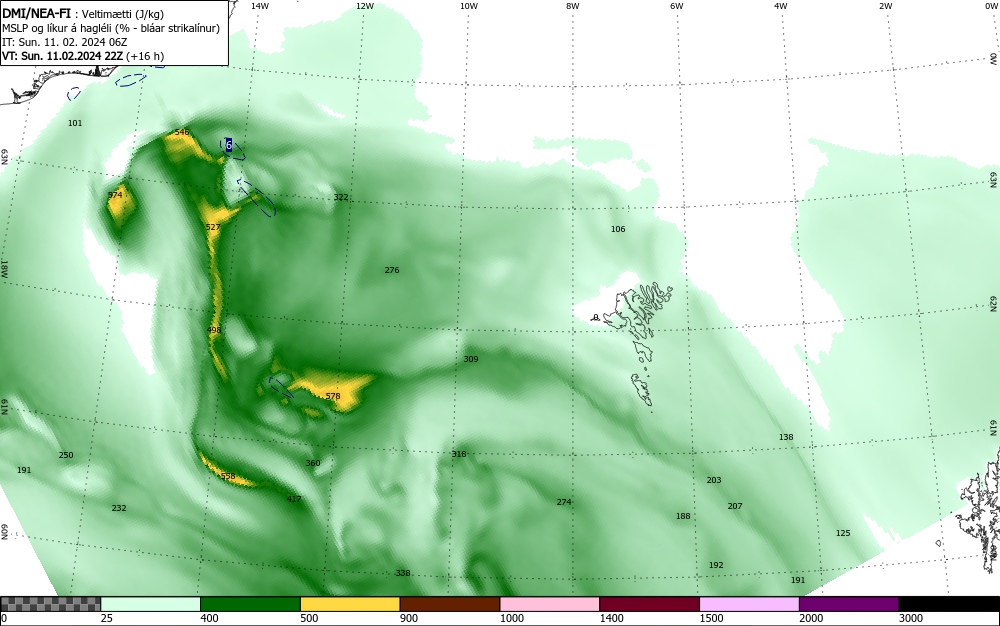Click the '207' map value

click(735, 506)
